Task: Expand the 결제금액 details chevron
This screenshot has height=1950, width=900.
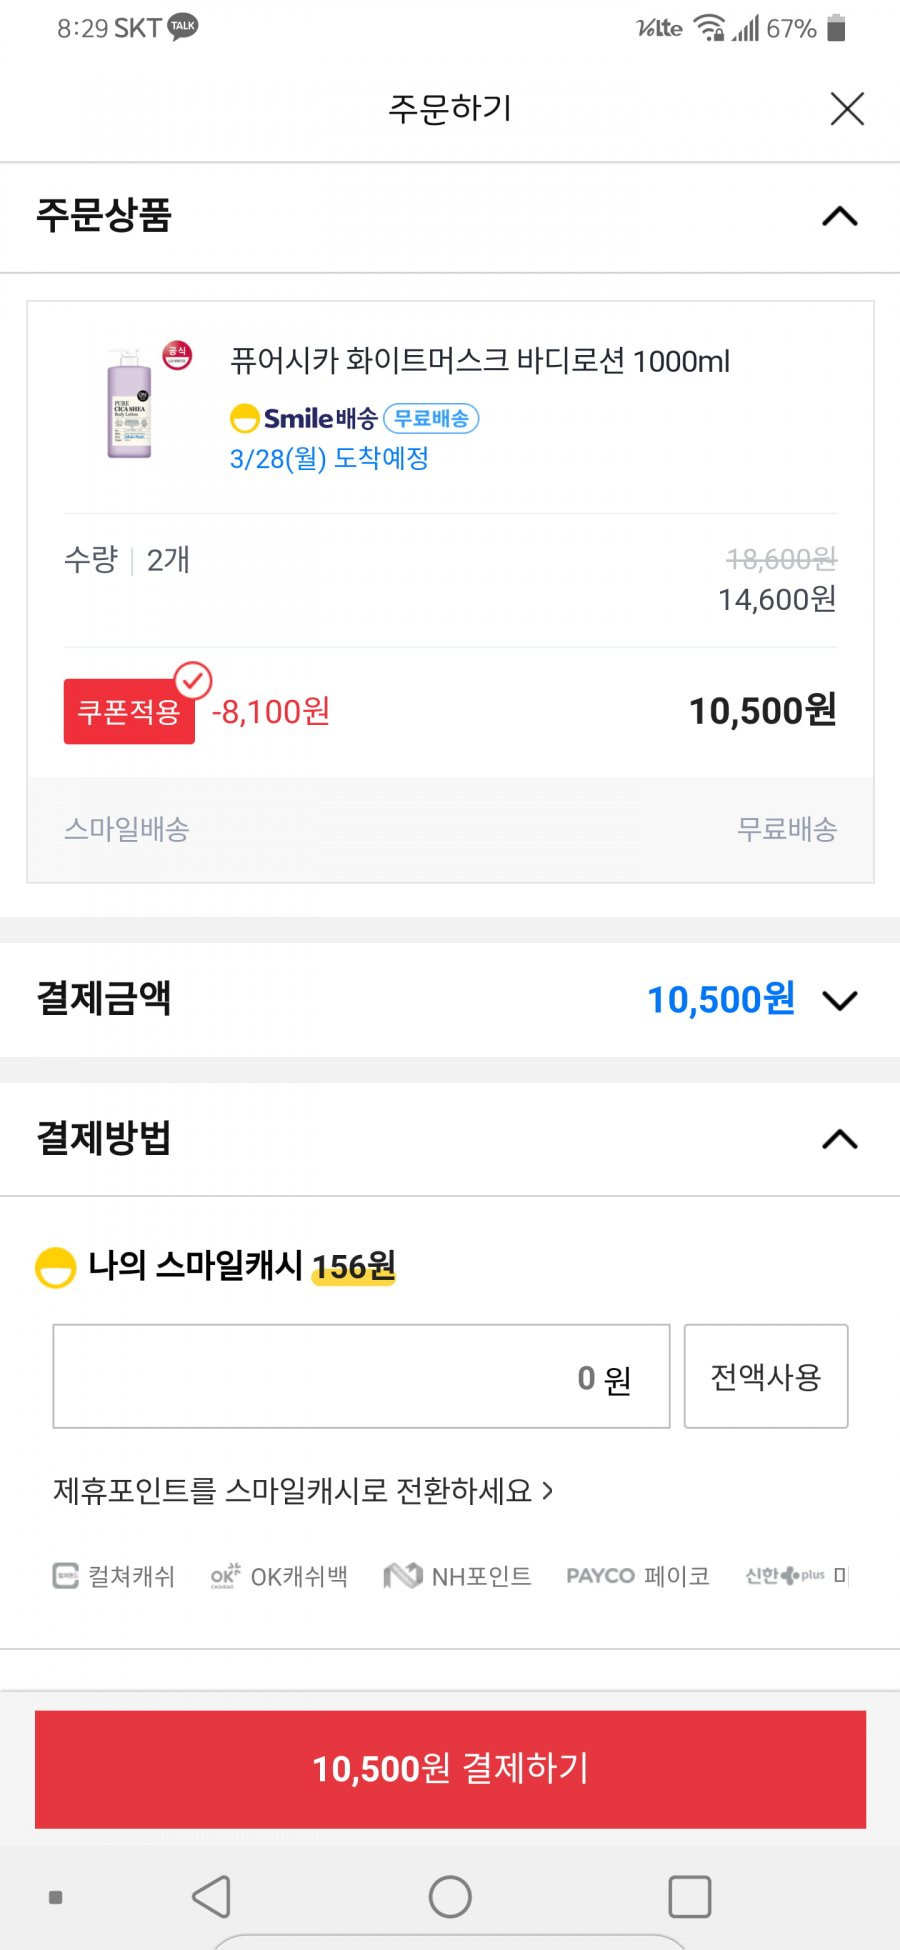Action: (x=839, y=1000)
